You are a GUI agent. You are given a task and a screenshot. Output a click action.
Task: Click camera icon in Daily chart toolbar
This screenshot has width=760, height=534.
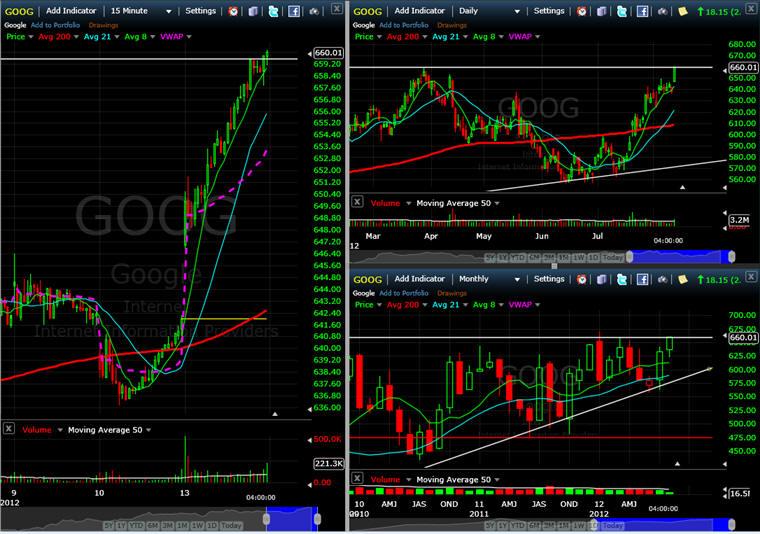tap(663, 11)
